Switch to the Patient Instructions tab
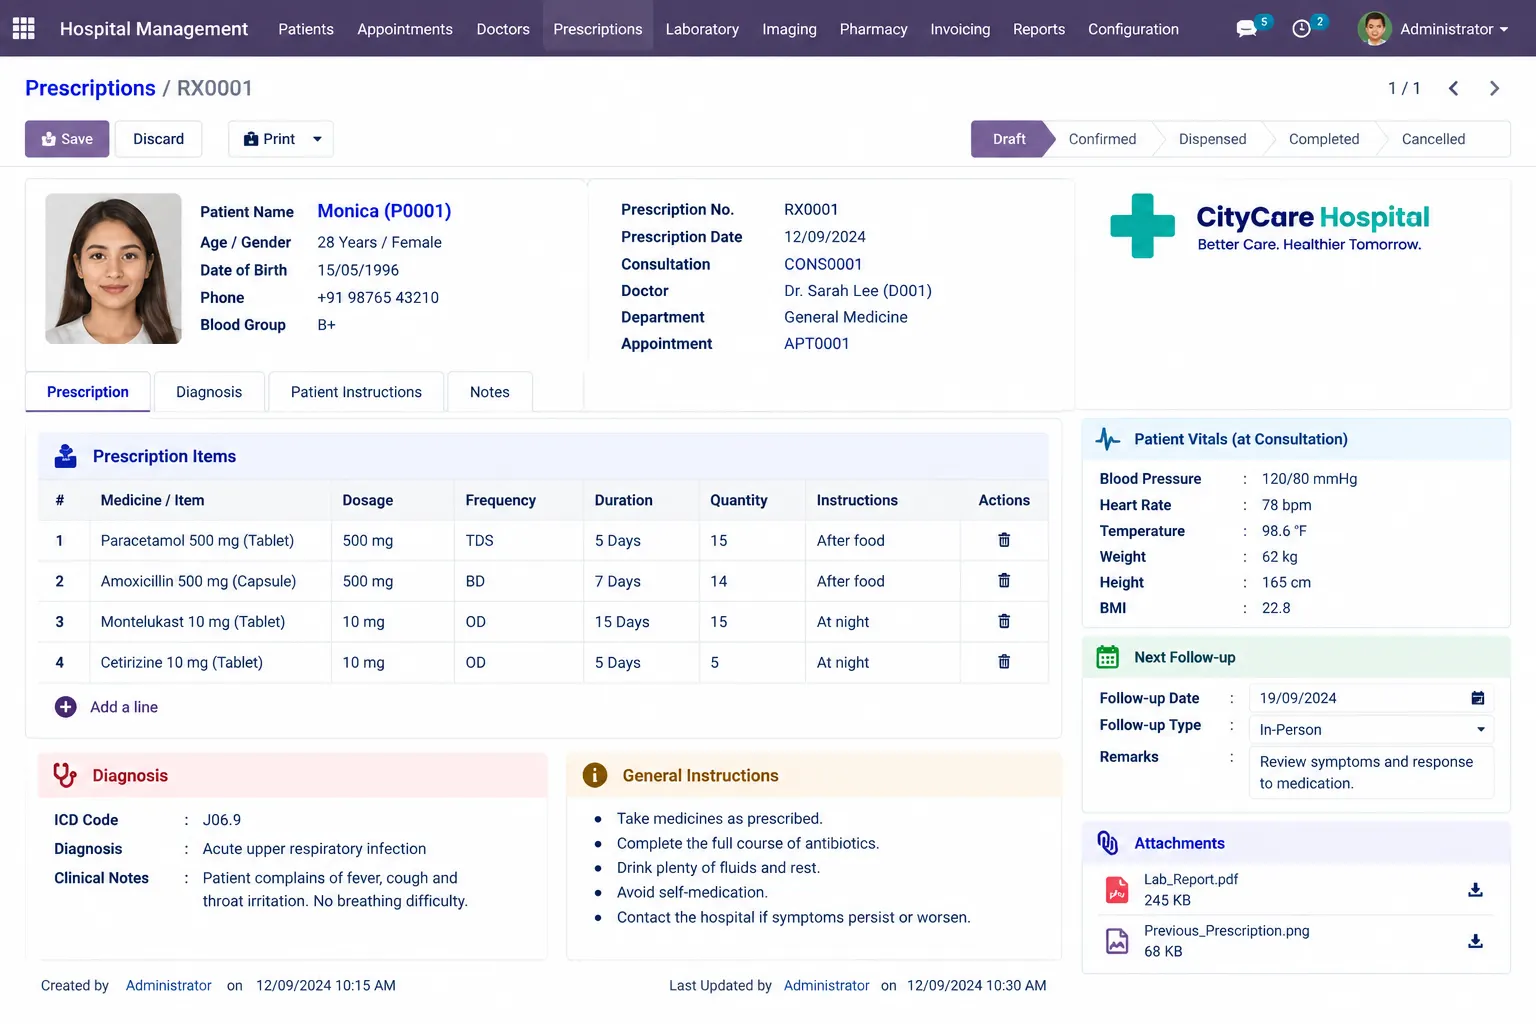1536x1024 pixels. [356, 392]
